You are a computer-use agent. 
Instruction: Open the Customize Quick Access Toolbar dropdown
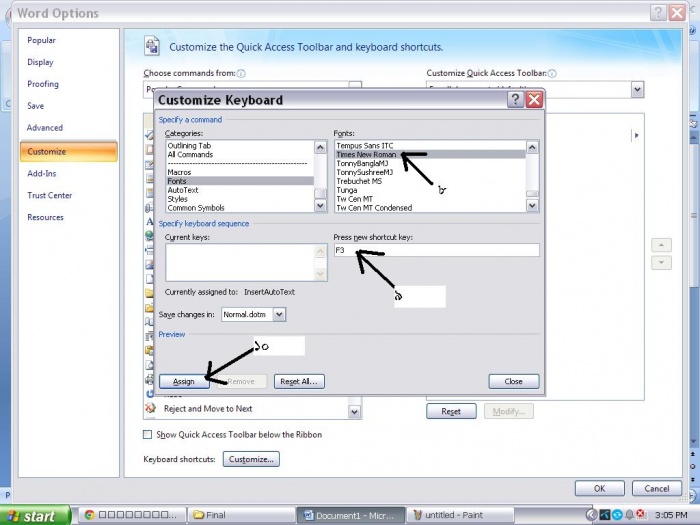click(638, 90)
